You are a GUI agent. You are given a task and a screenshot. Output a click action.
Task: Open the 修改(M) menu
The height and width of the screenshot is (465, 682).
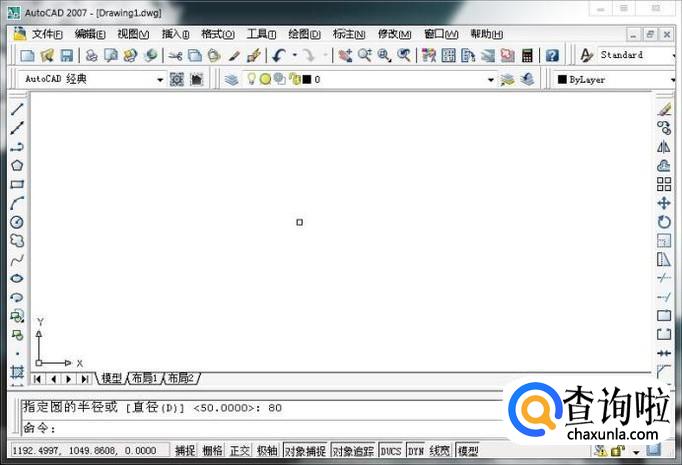[394, 34]
